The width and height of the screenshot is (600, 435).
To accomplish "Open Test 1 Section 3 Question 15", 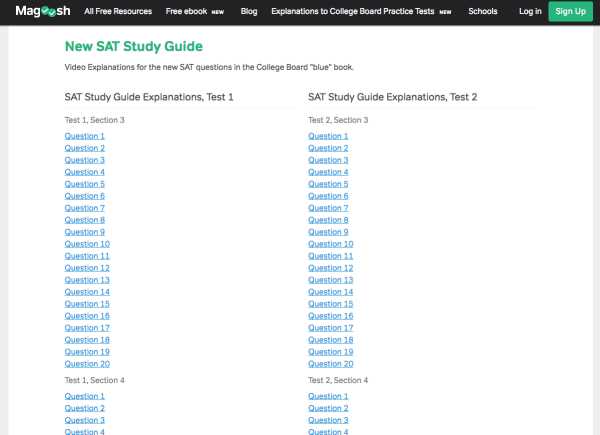I will [x=87, y=304].
